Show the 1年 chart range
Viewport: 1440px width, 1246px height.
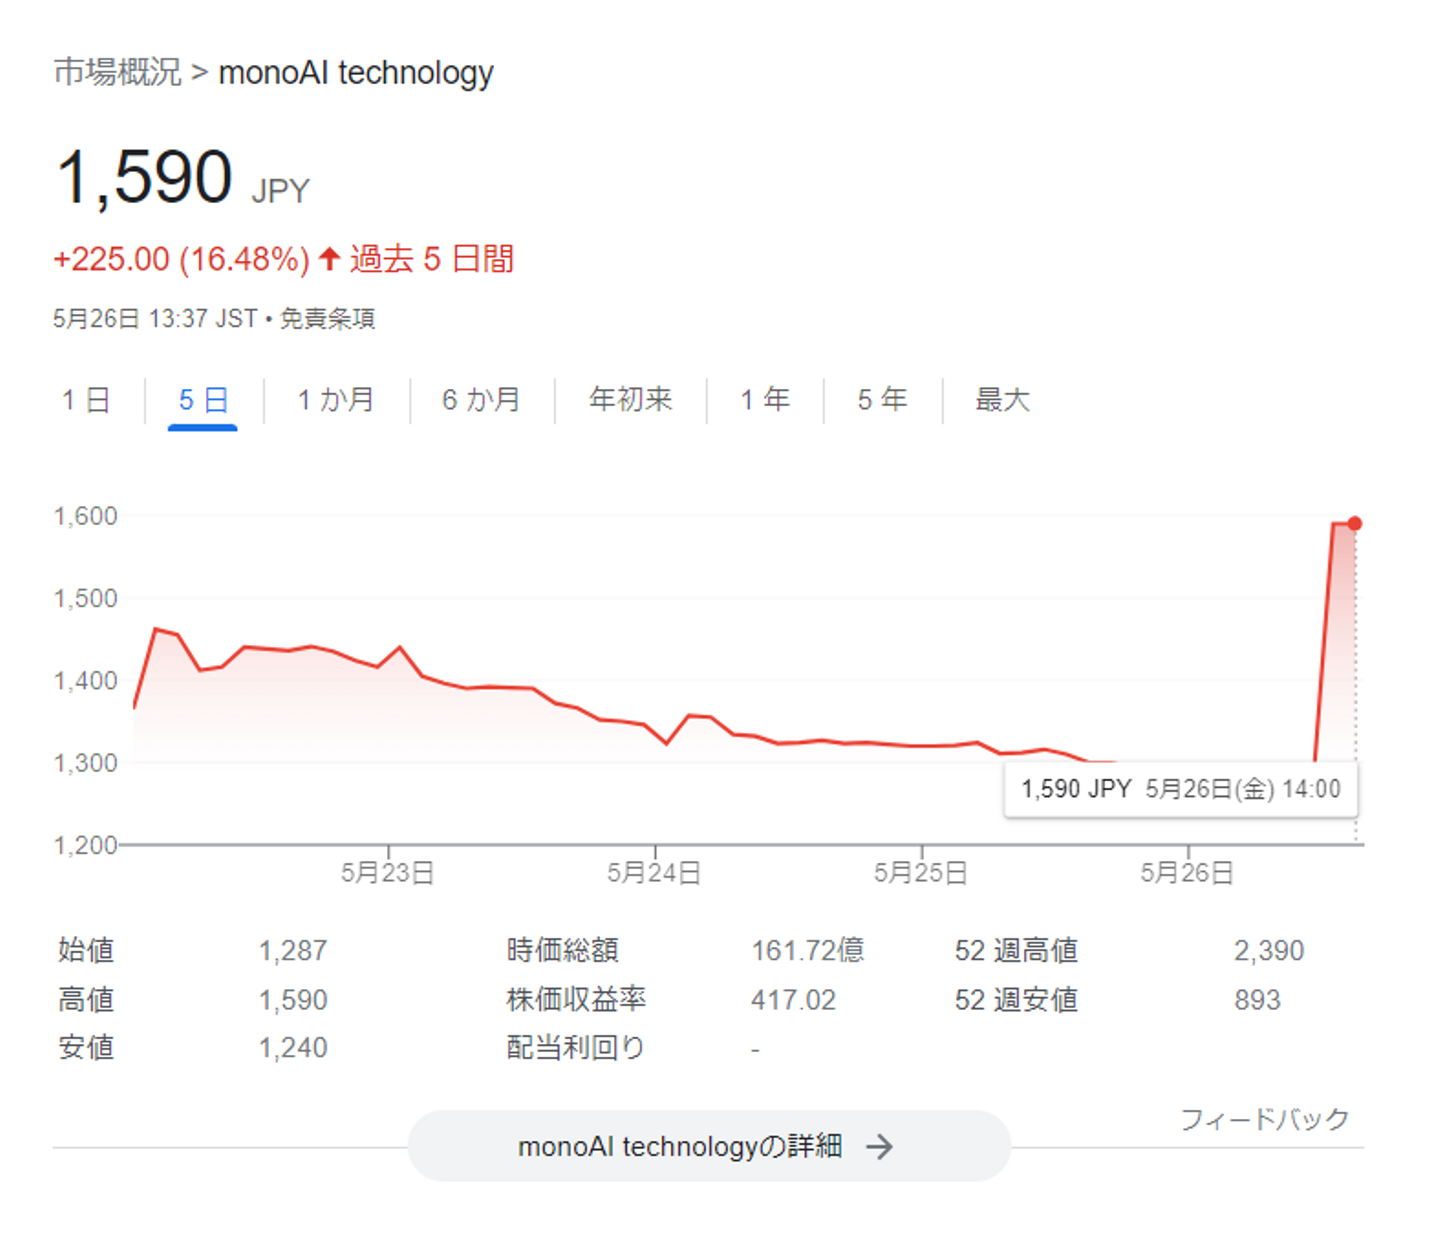pos(765,400)
